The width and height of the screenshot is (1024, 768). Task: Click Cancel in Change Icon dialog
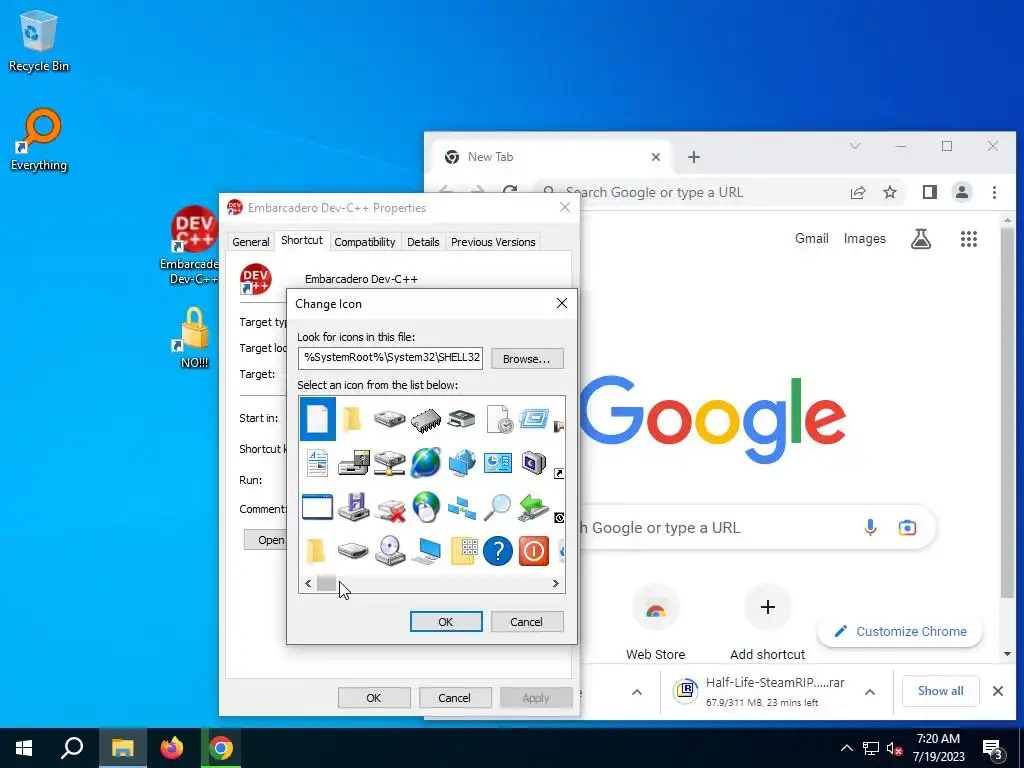pyautogui.click(x=526, y=622)
